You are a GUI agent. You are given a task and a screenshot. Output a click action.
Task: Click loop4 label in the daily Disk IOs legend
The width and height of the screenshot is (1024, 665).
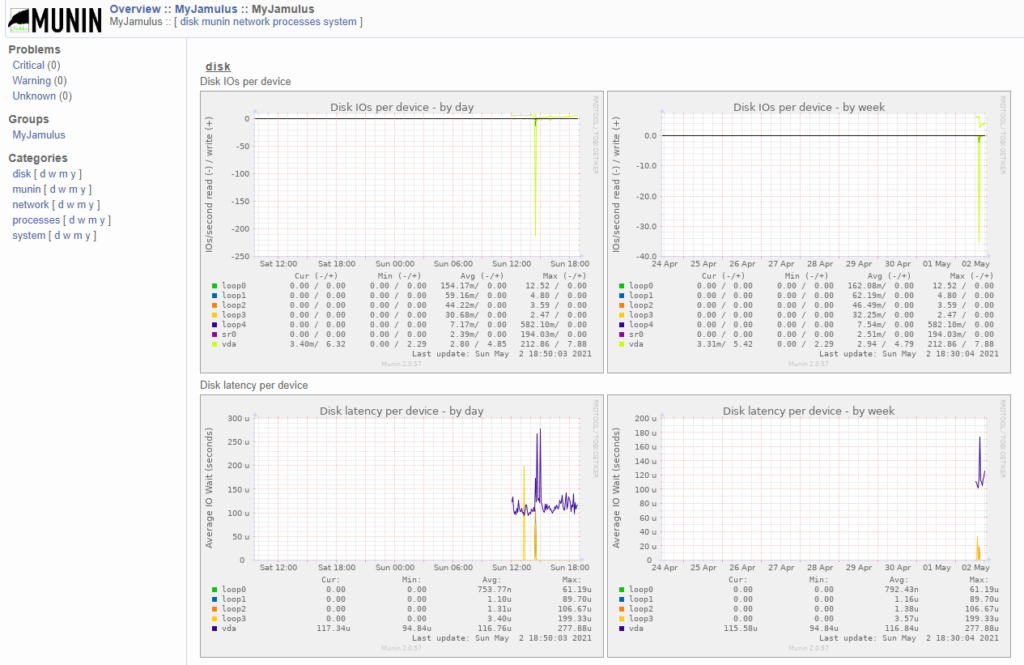[x=234, y=325]
